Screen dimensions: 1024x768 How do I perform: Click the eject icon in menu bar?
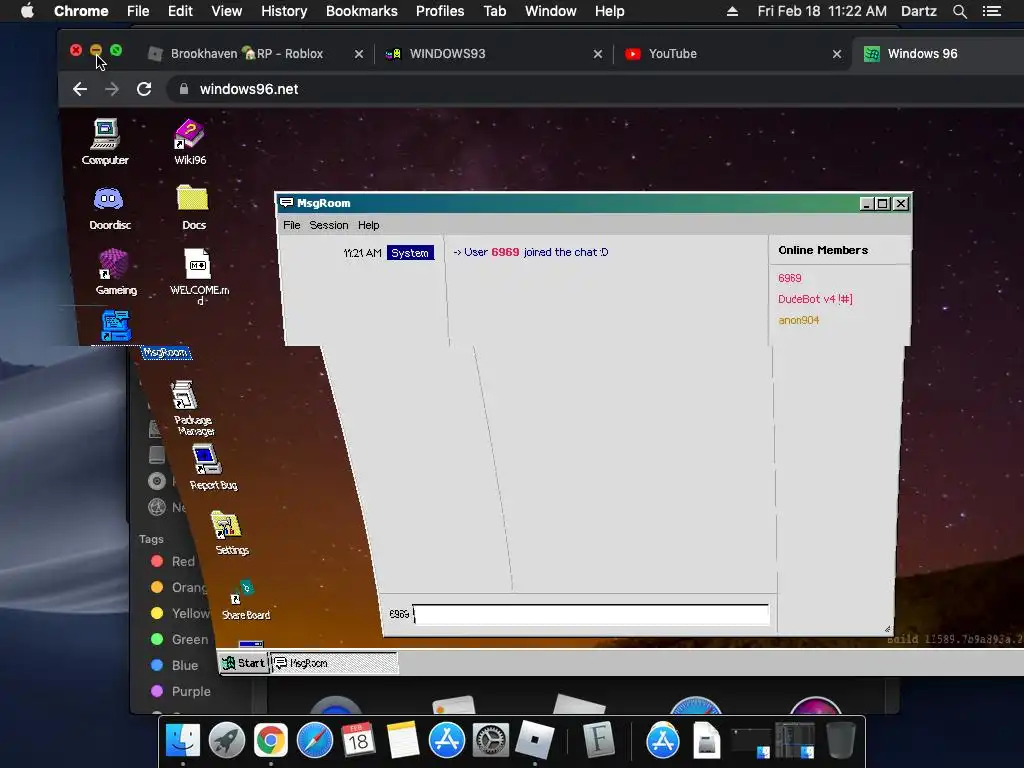coord(732,11)
